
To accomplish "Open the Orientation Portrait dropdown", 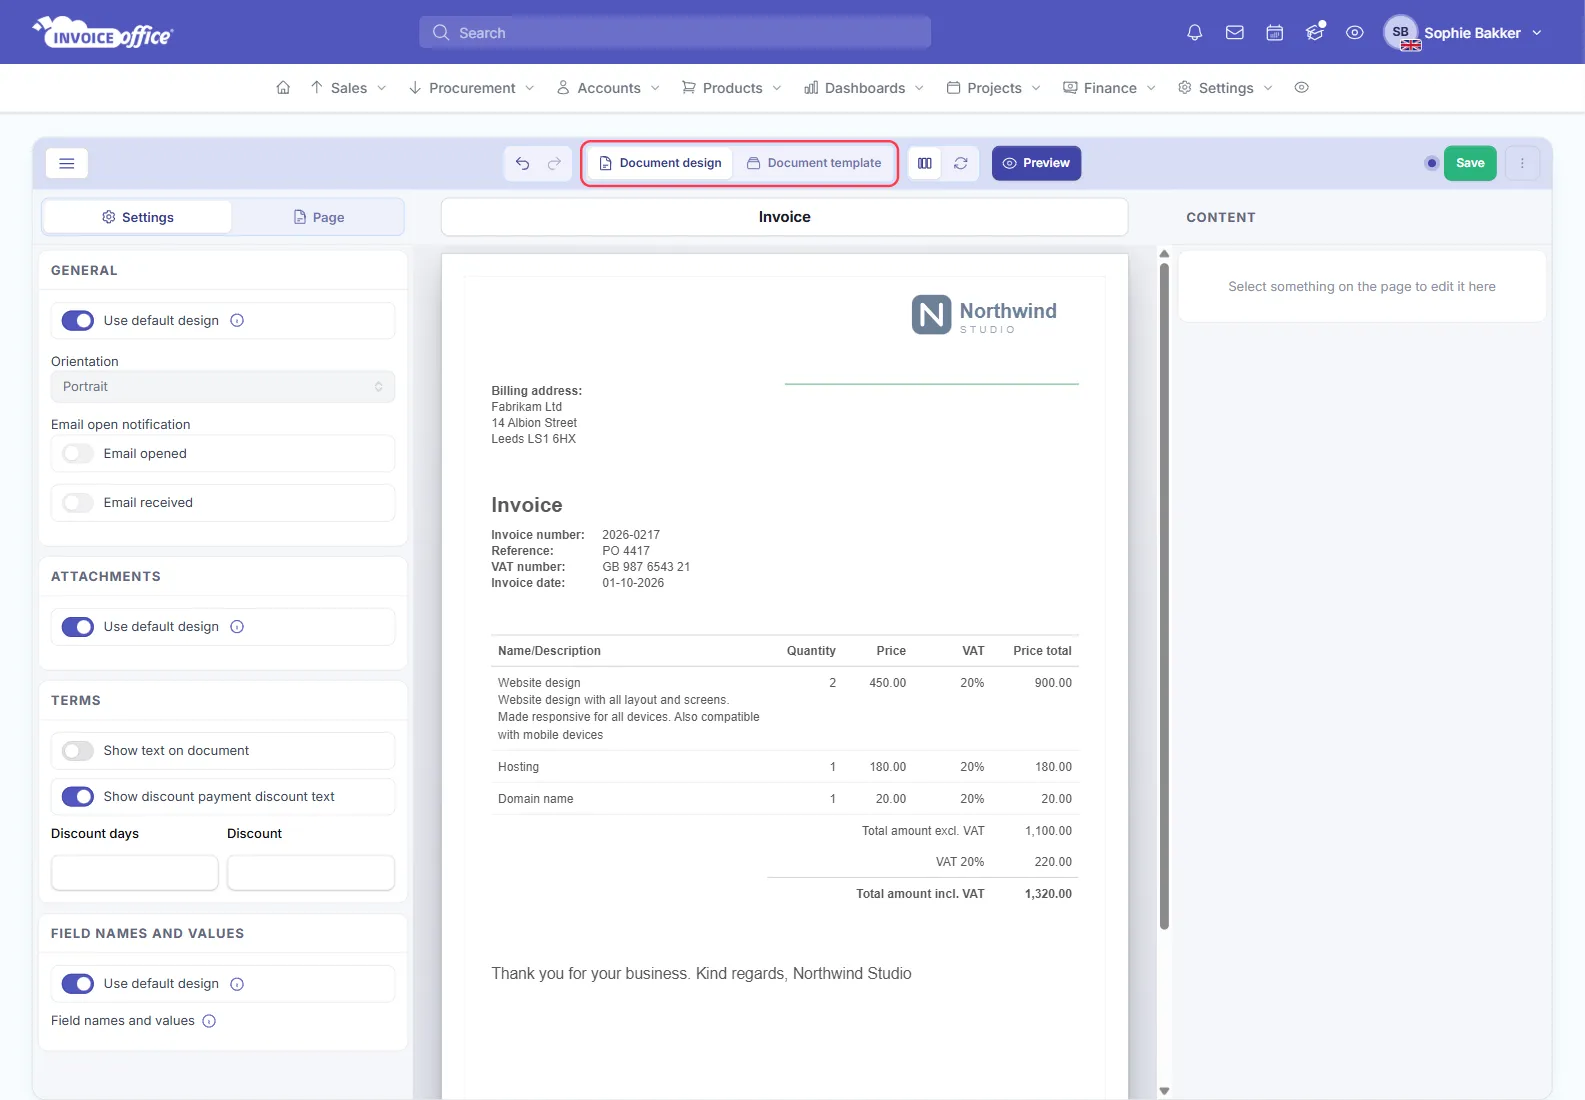I will point(223,387).
